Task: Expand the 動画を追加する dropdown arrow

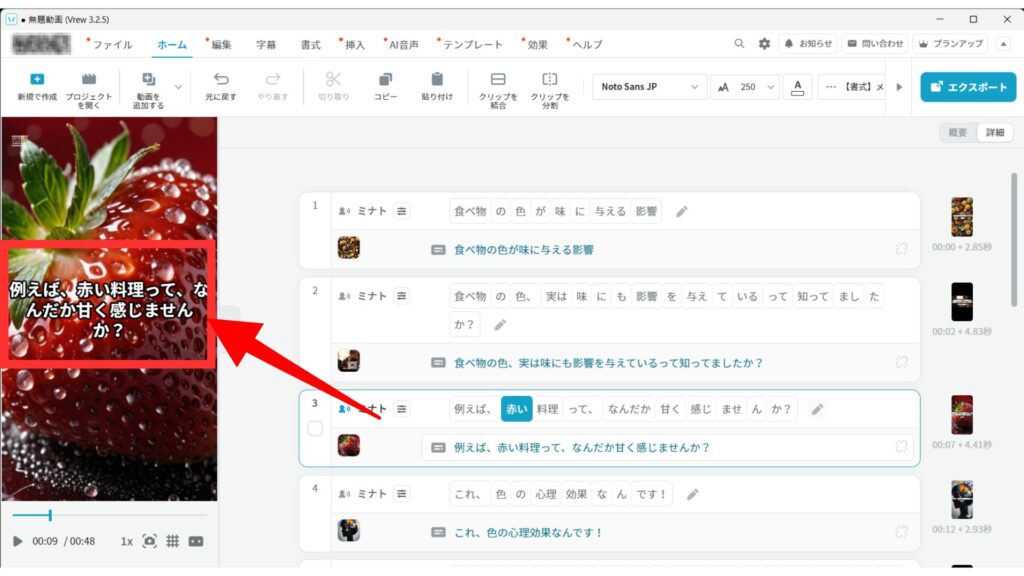Action: tap(179, 87)
